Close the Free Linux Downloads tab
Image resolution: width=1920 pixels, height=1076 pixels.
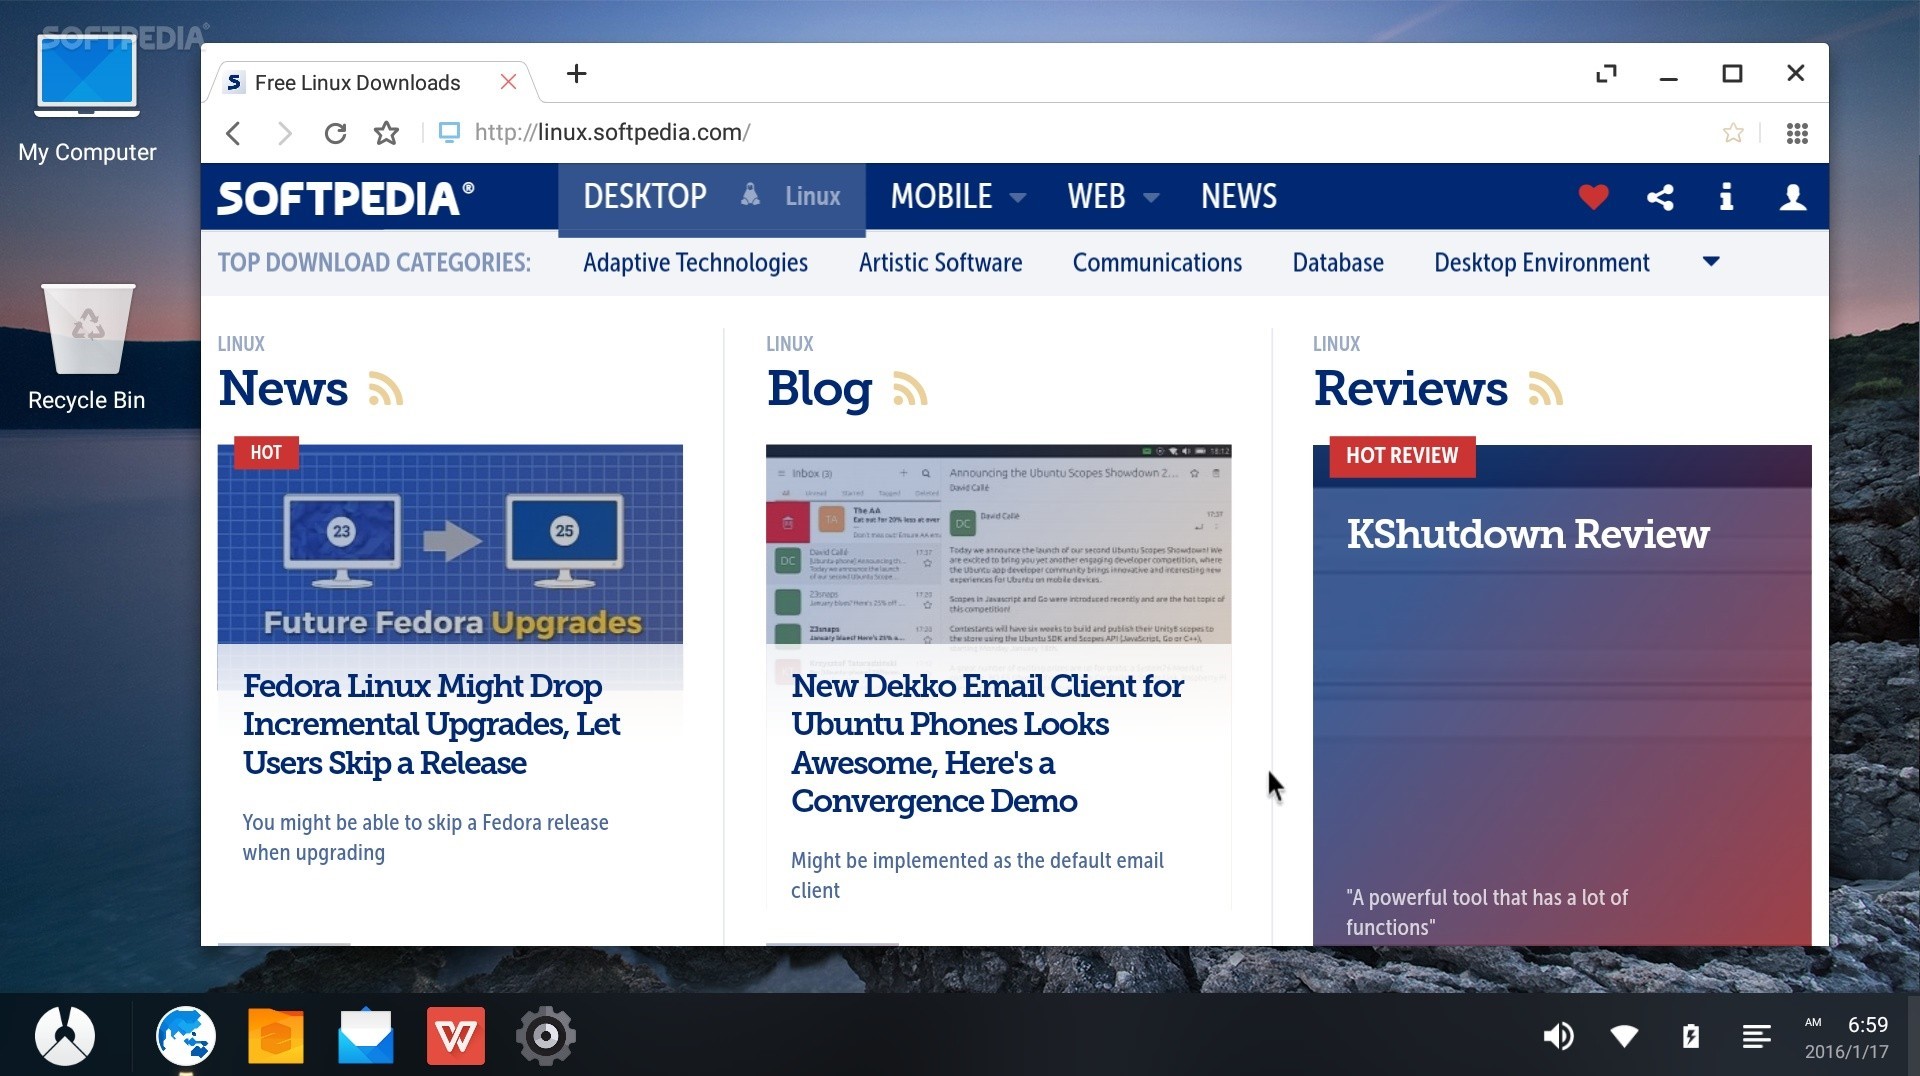coord(508,82)
